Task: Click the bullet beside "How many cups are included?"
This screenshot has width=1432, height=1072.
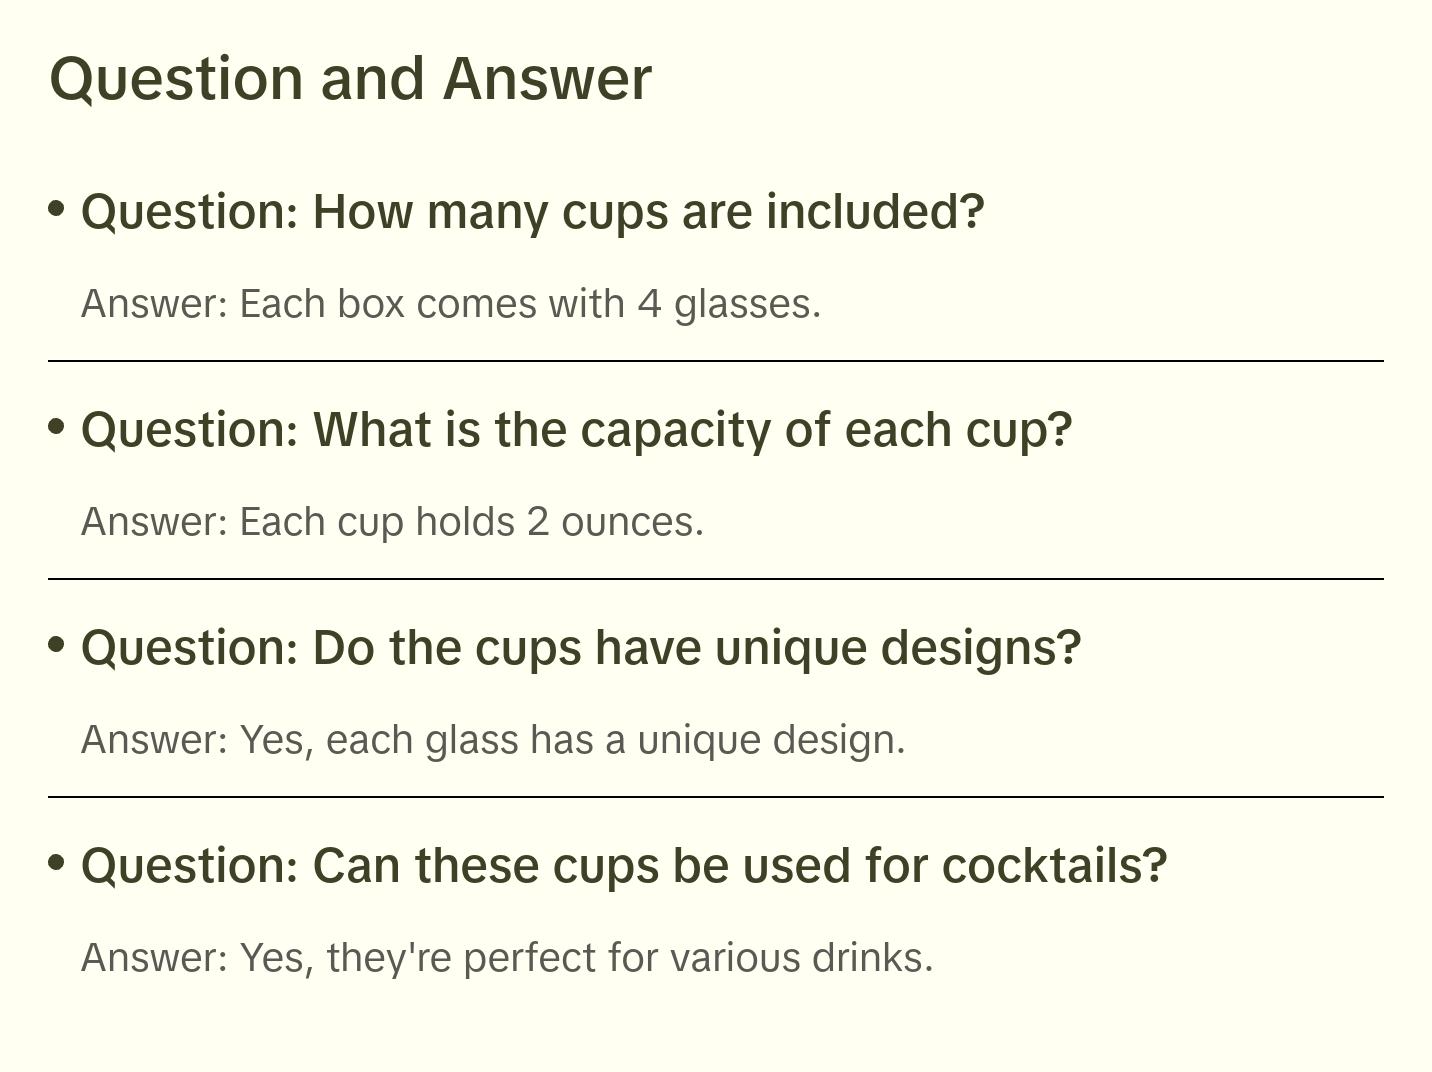Action: pyautogui.click(x=57, y=209)
